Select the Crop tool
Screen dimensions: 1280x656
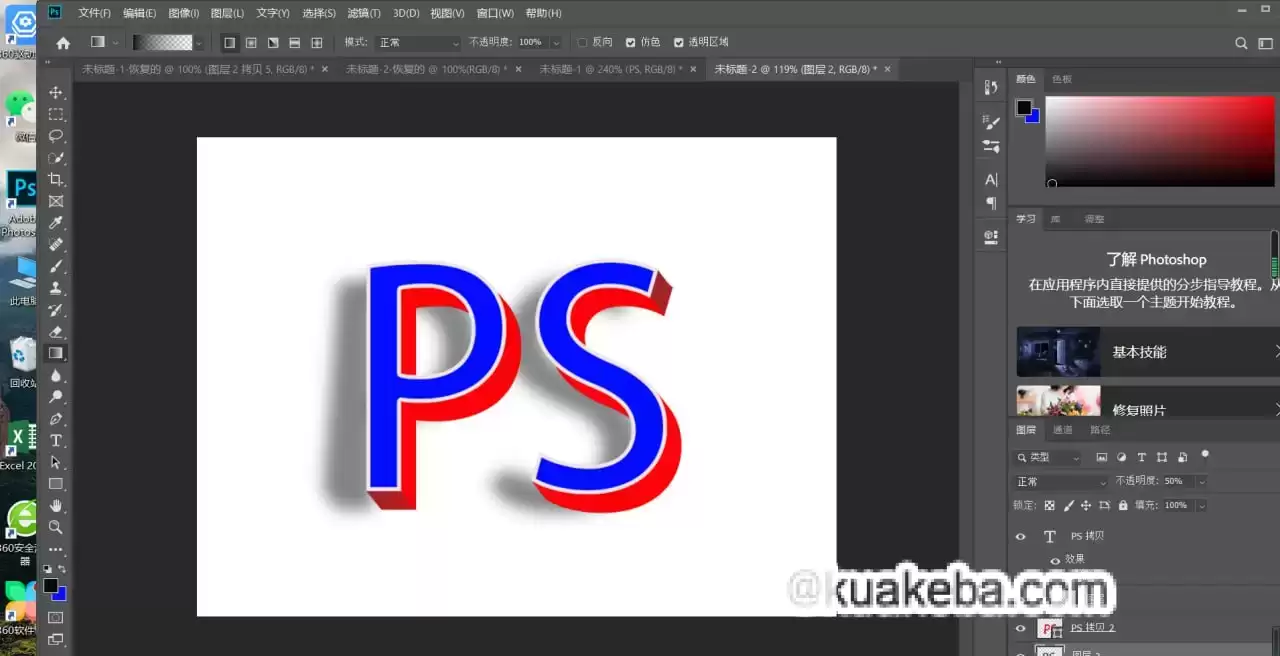click(x=56, y=180)
